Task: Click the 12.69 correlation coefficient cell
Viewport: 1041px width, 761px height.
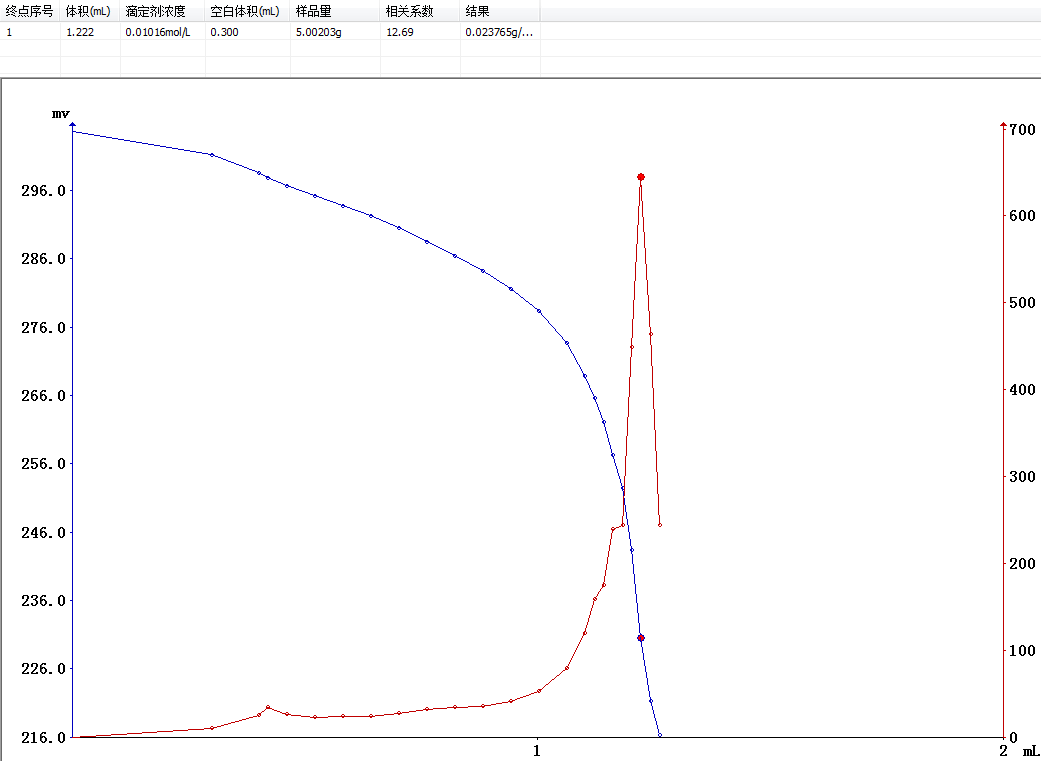Action: click(399, 32)
